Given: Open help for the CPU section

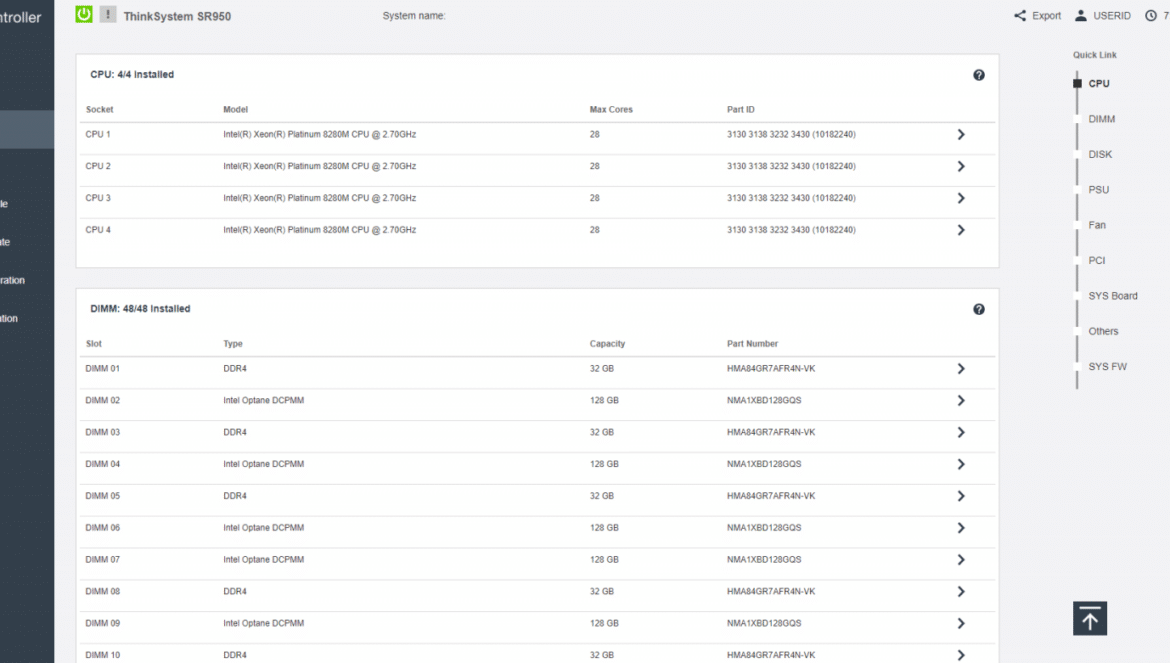Looking at the screenshot, I should click(979, 75).
